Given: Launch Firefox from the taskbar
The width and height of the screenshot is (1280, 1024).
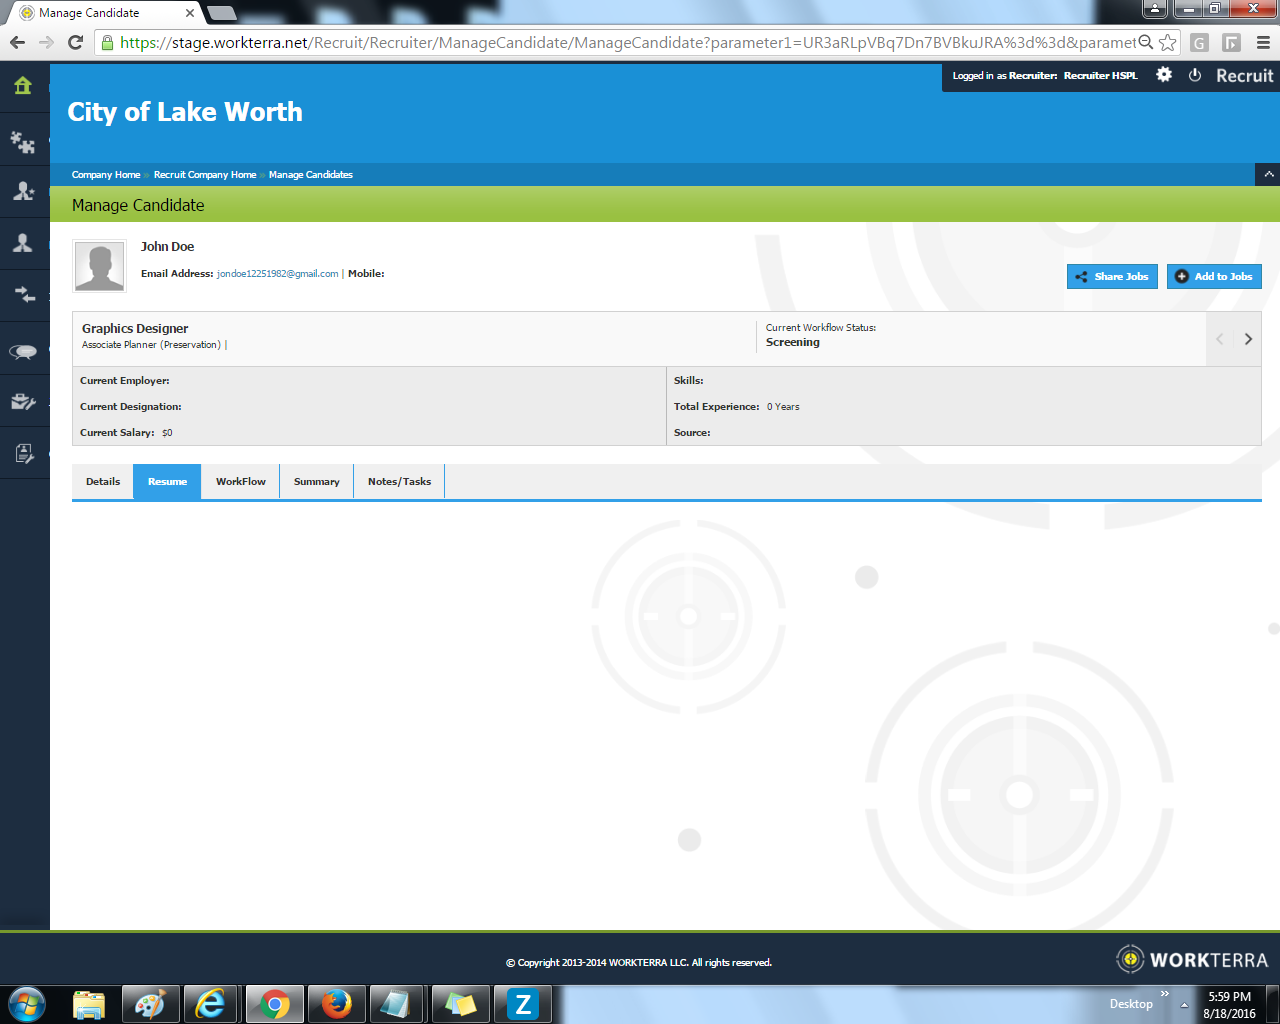Looking at the screenshot, I should tap(335, 1003).
